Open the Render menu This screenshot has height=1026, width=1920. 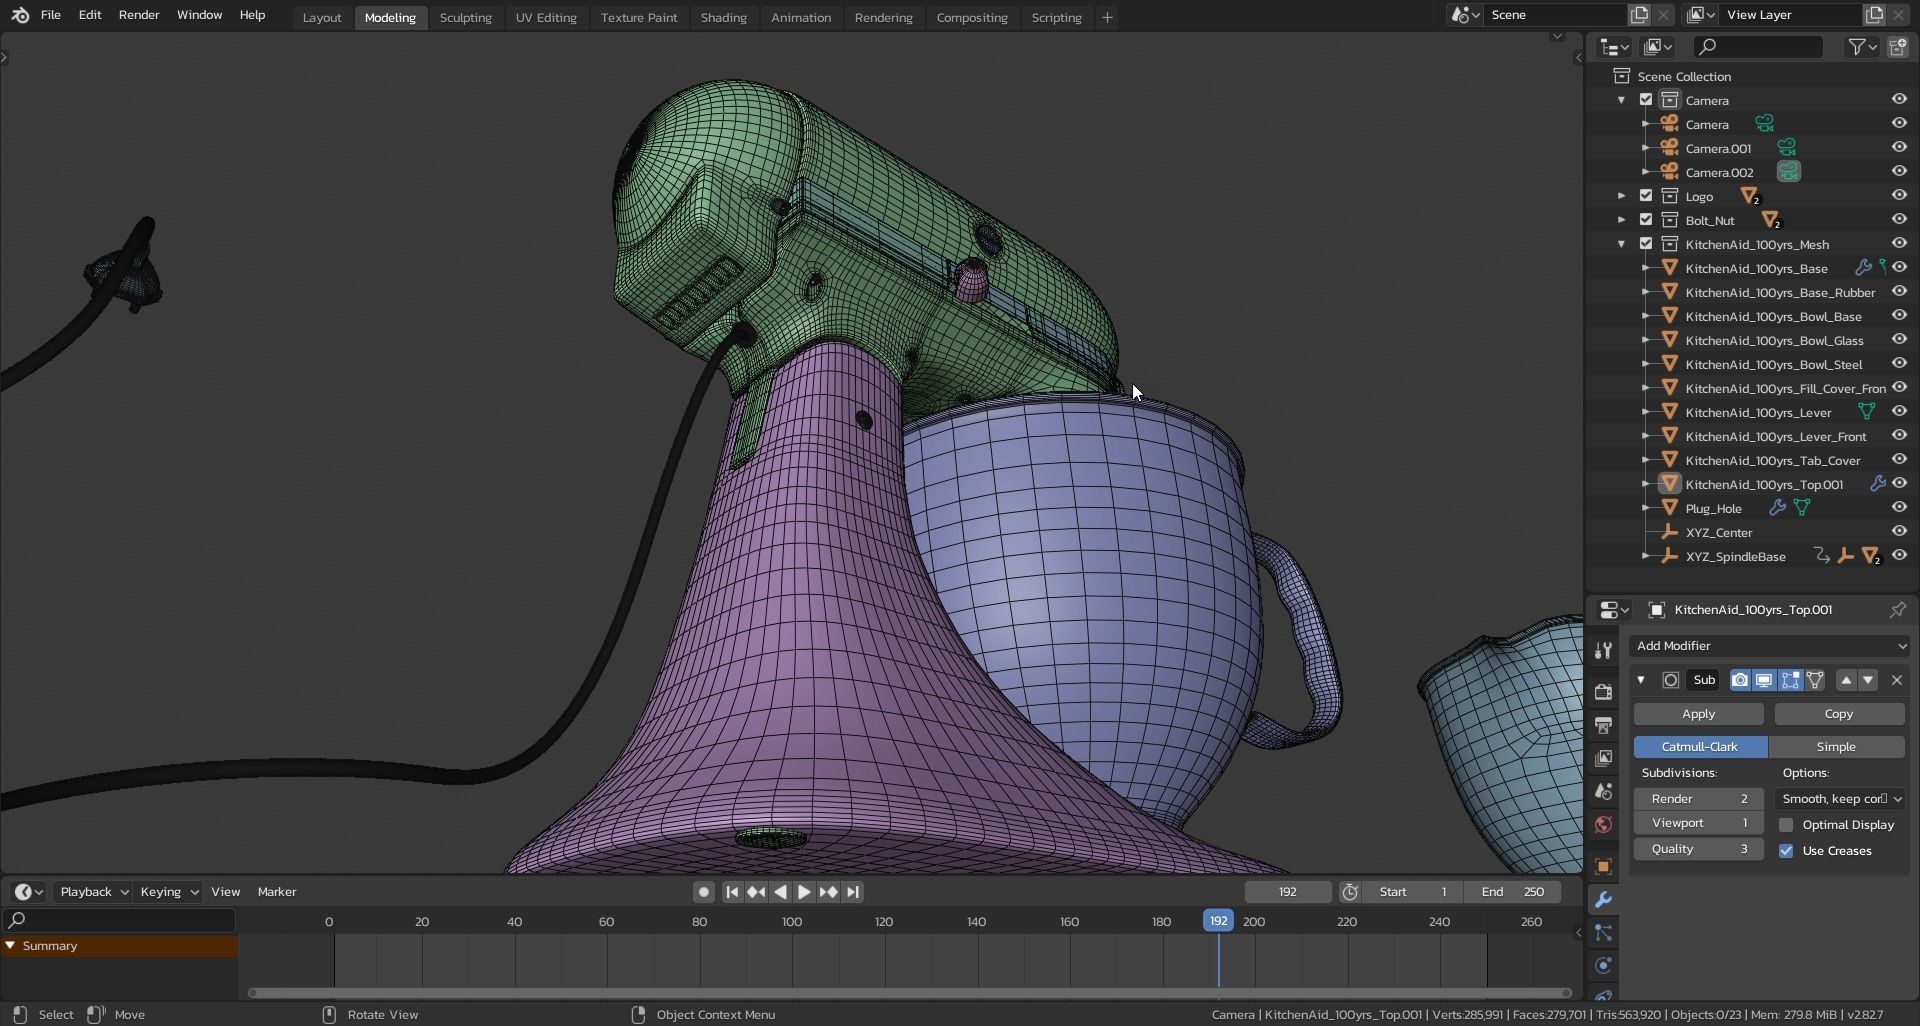[139, 15]
